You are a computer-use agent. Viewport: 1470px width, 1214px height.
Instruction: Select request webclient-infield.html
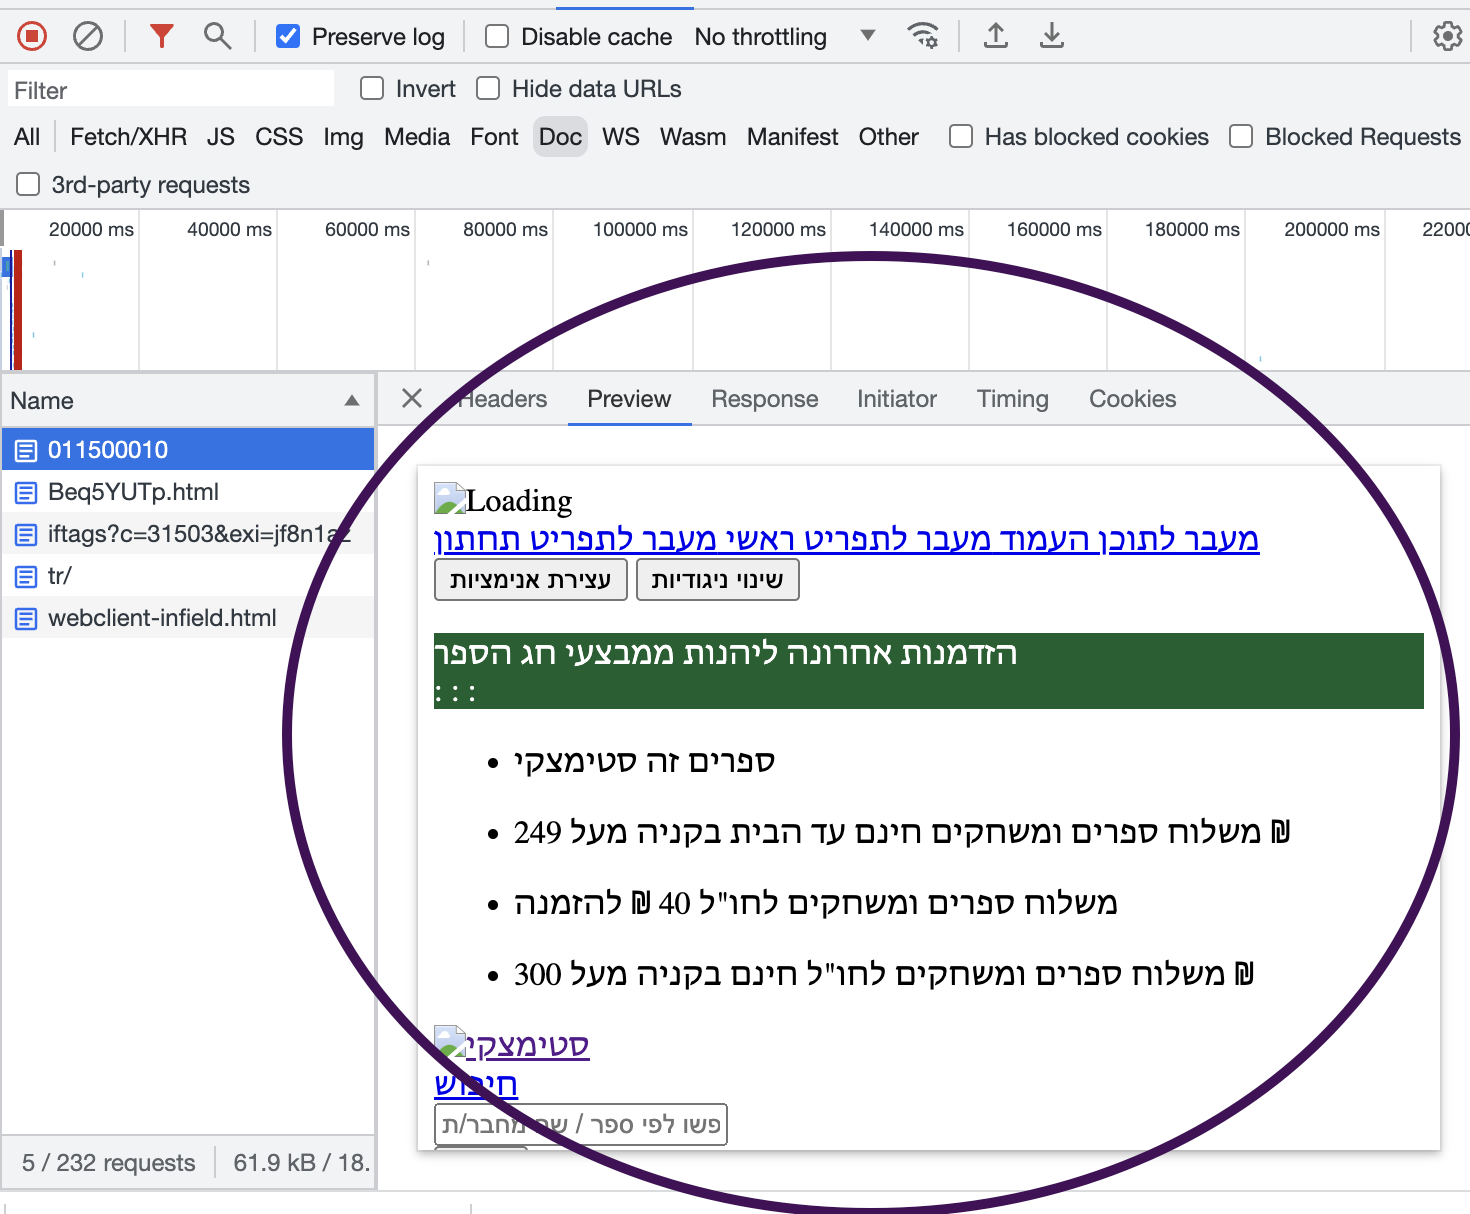coord(188,618)
